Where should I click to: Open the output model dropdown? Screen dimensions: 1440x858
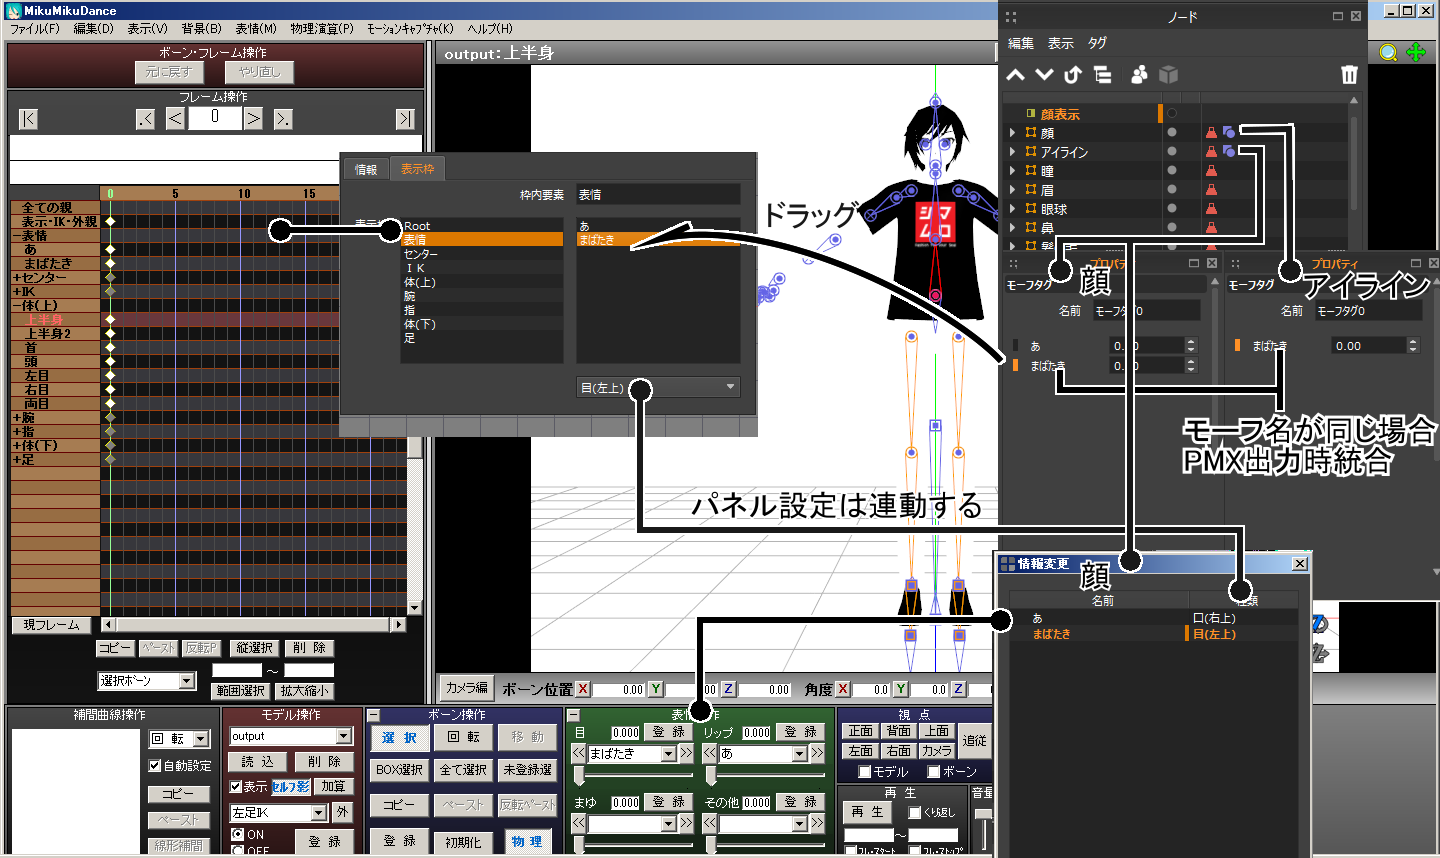tap(291, 736)
